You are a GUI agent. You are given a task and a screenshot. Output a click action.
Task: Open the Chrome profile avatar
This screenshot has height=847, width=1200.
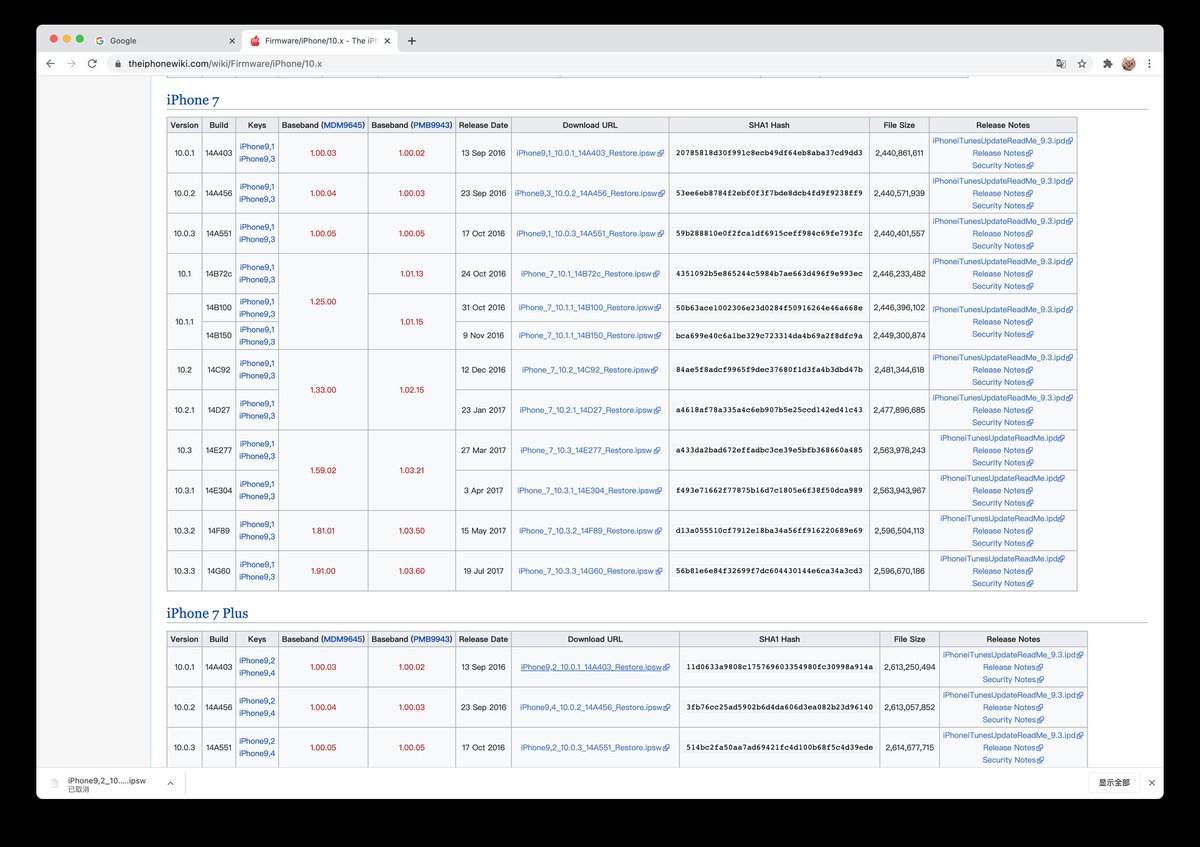pyautogui.click(x=1128, y=63)
